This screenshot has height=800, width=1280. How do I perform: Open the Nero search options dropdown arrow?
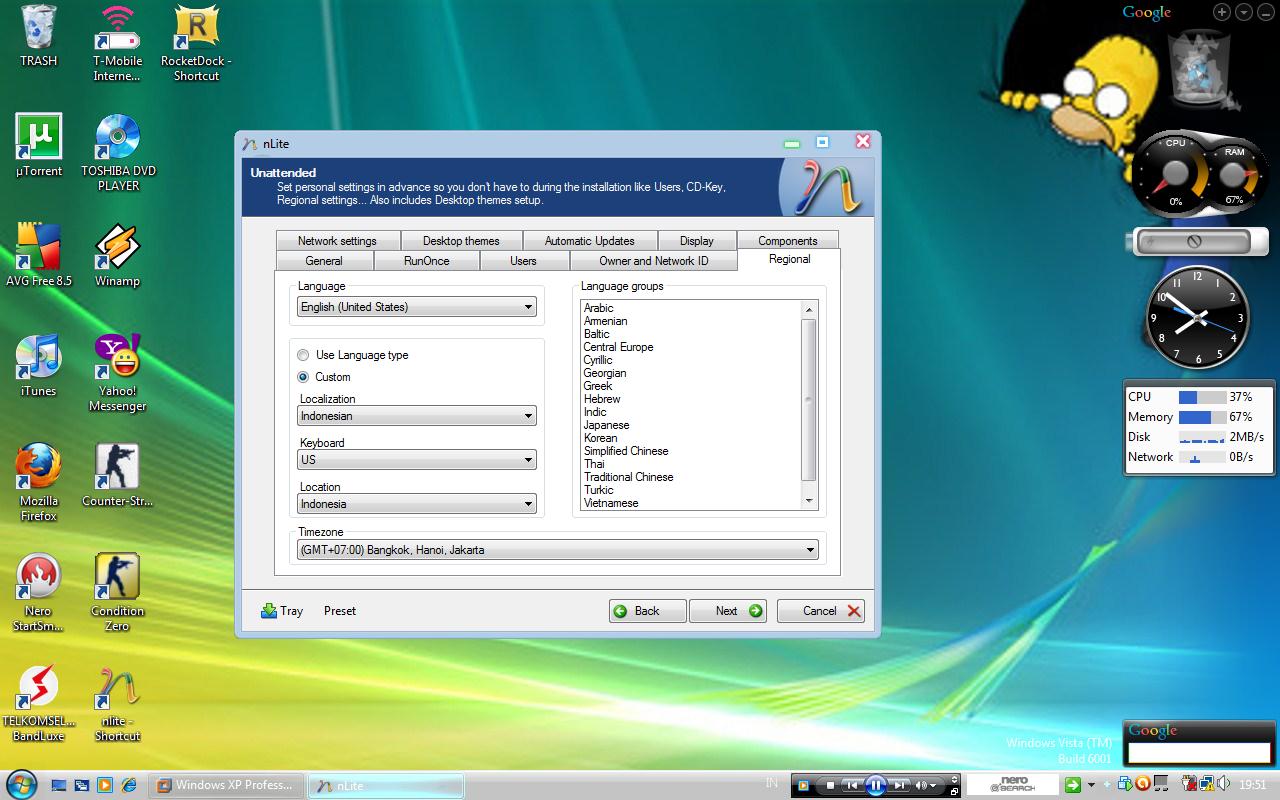[x=1091, y=785]
